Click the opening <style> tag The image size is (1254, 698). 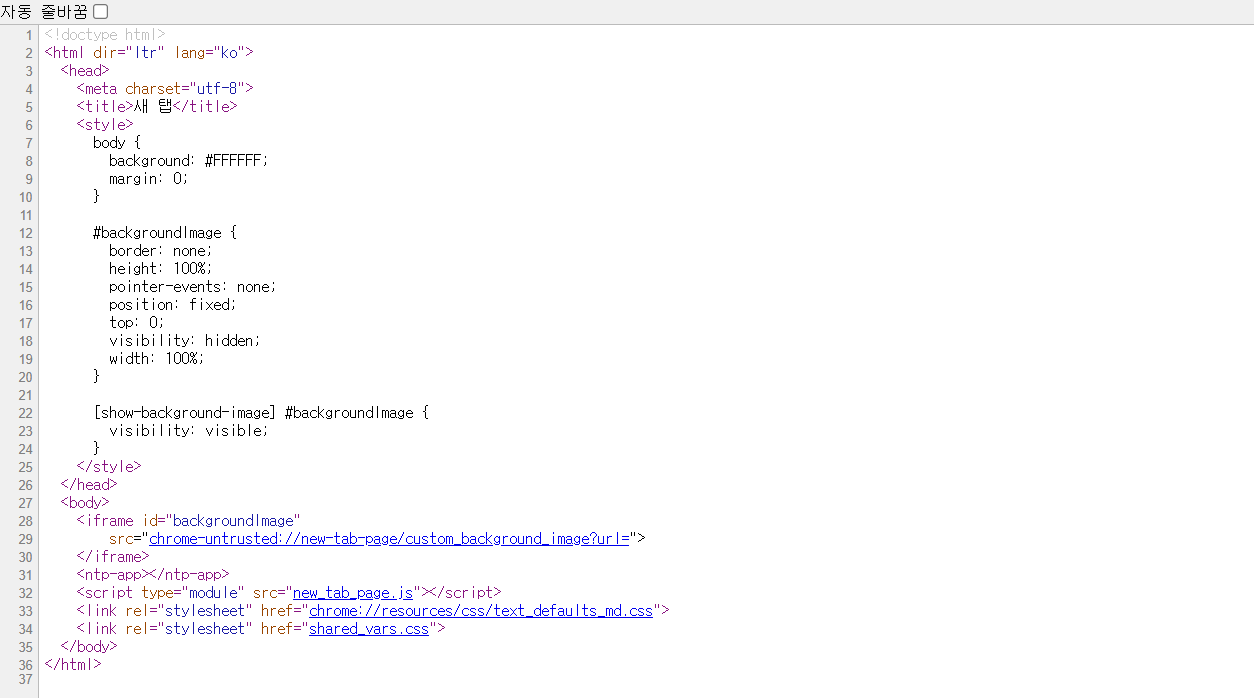pos(105,124)
